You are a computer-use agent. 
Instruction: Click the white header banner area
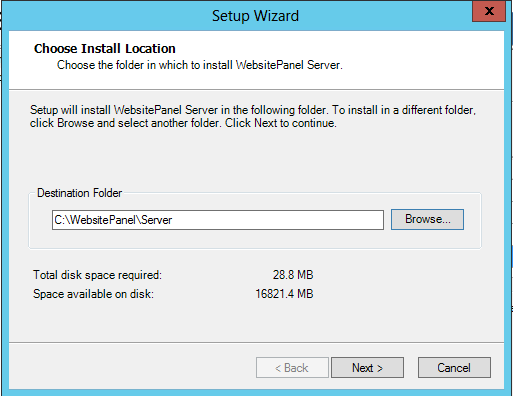tap(256, 60)
